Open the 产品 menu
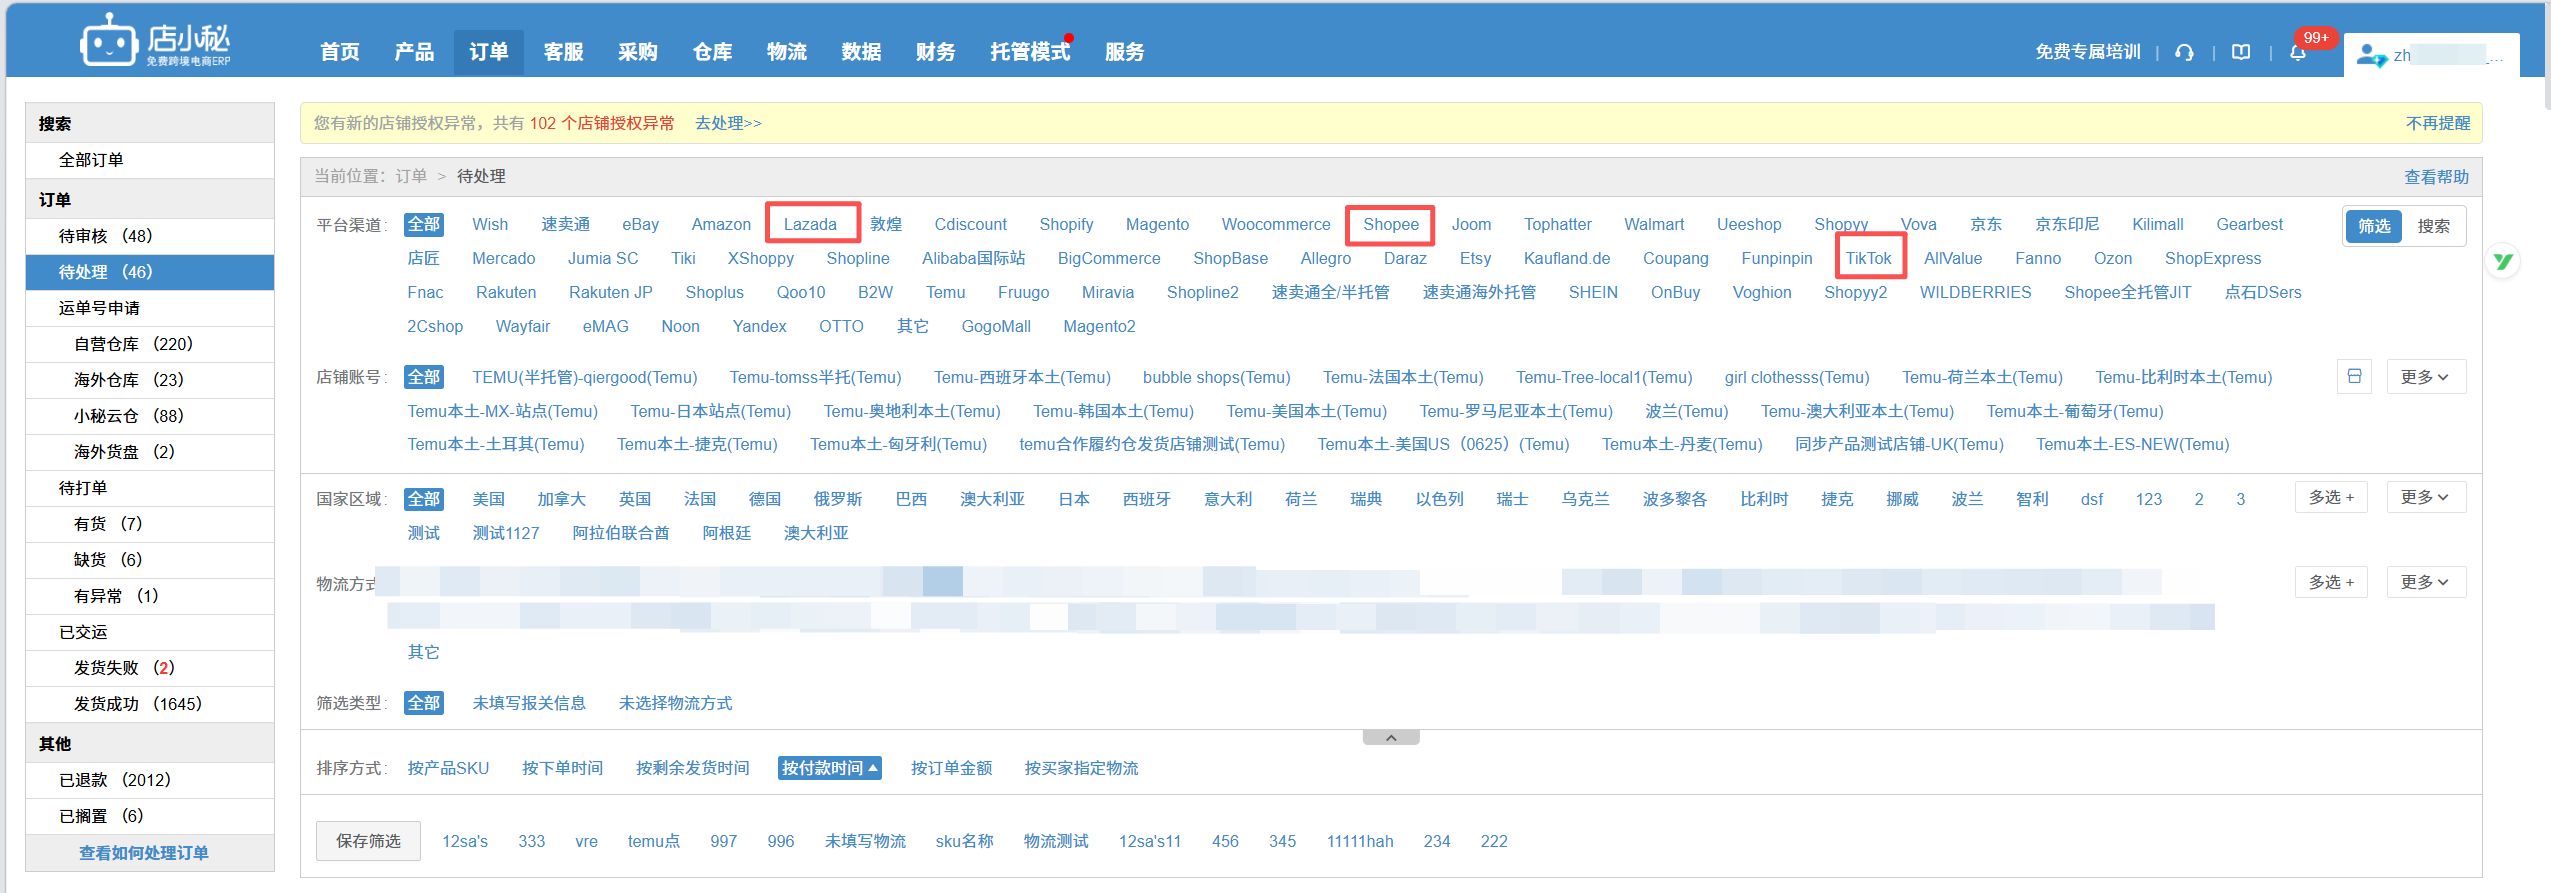Image resolution: width=2551 pixels, height=893 pixels. coord(414,52)
